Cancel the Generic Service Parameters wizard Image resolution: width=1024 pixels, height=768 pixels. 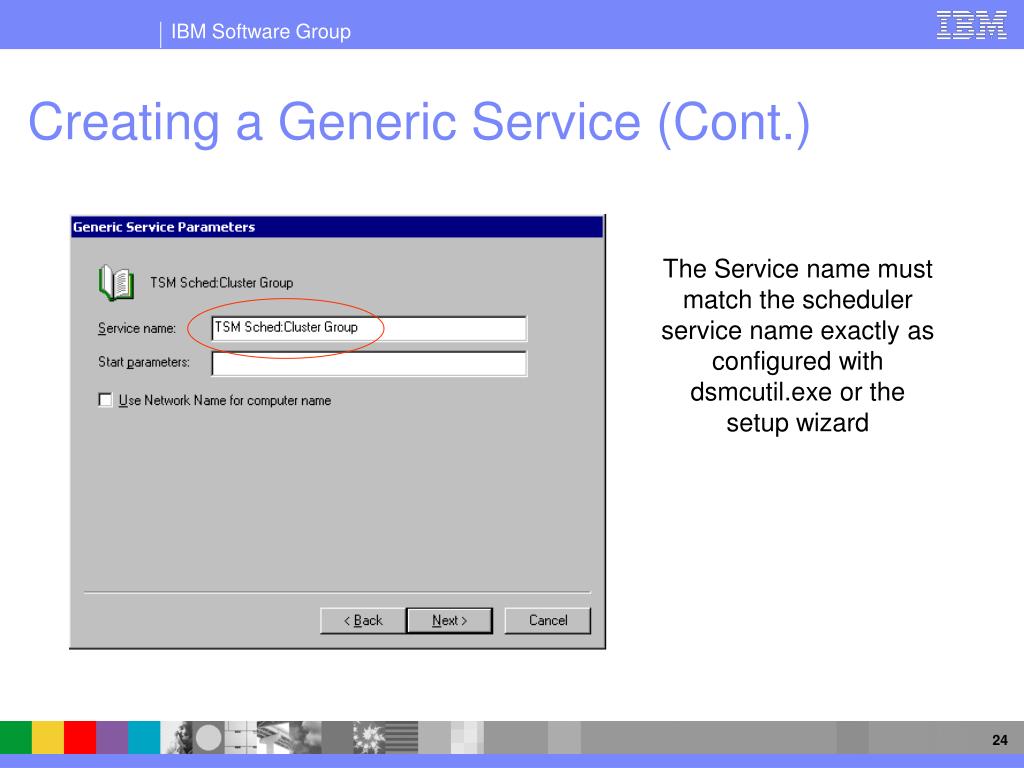547,620
